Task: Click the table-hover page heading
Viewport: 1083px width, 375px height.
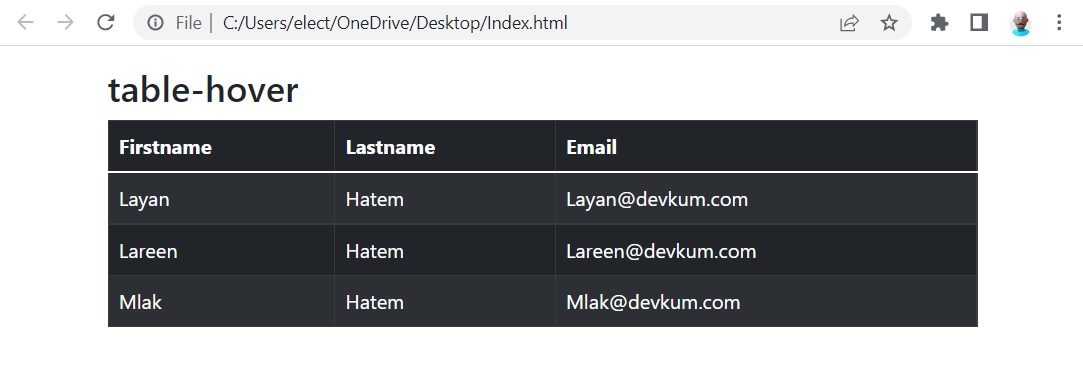Action: (203, 90)
